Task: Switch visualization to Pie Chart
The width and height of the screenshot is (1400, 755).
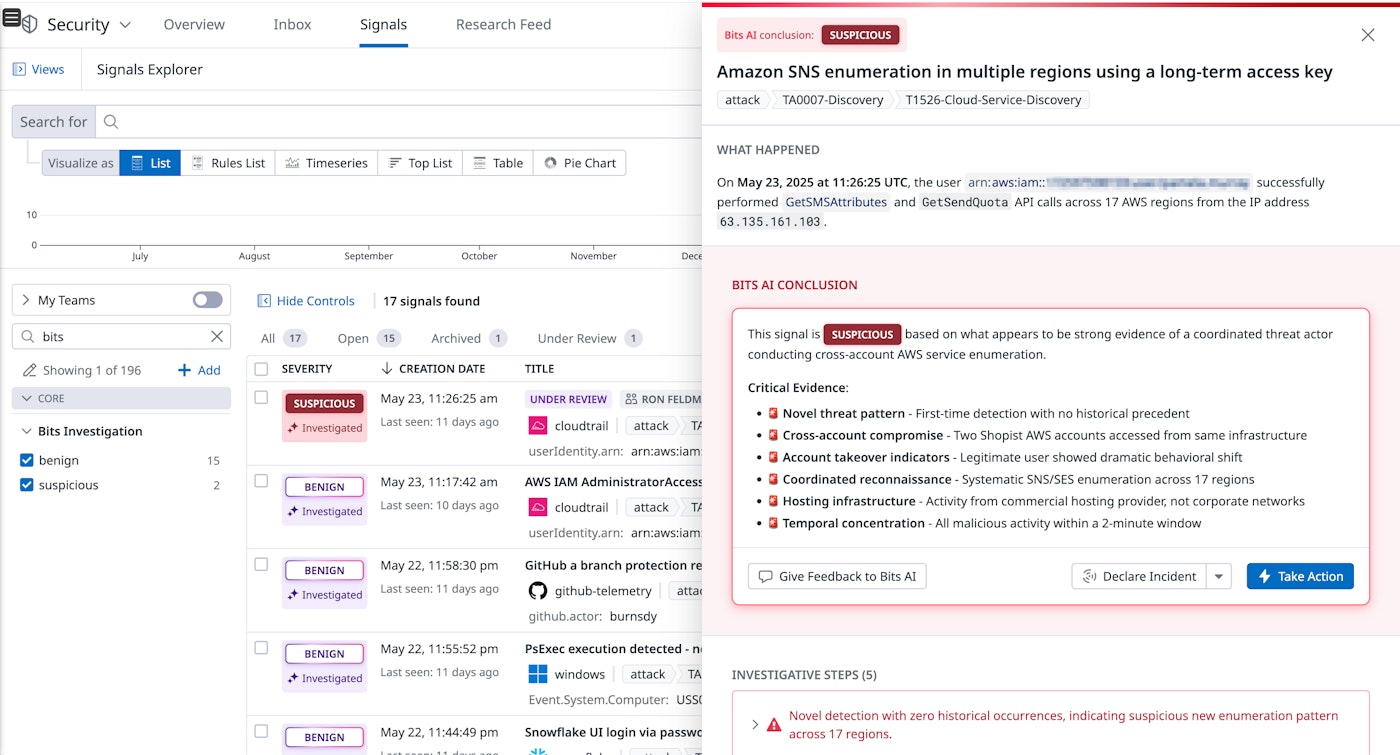Action: coord(580,163)
